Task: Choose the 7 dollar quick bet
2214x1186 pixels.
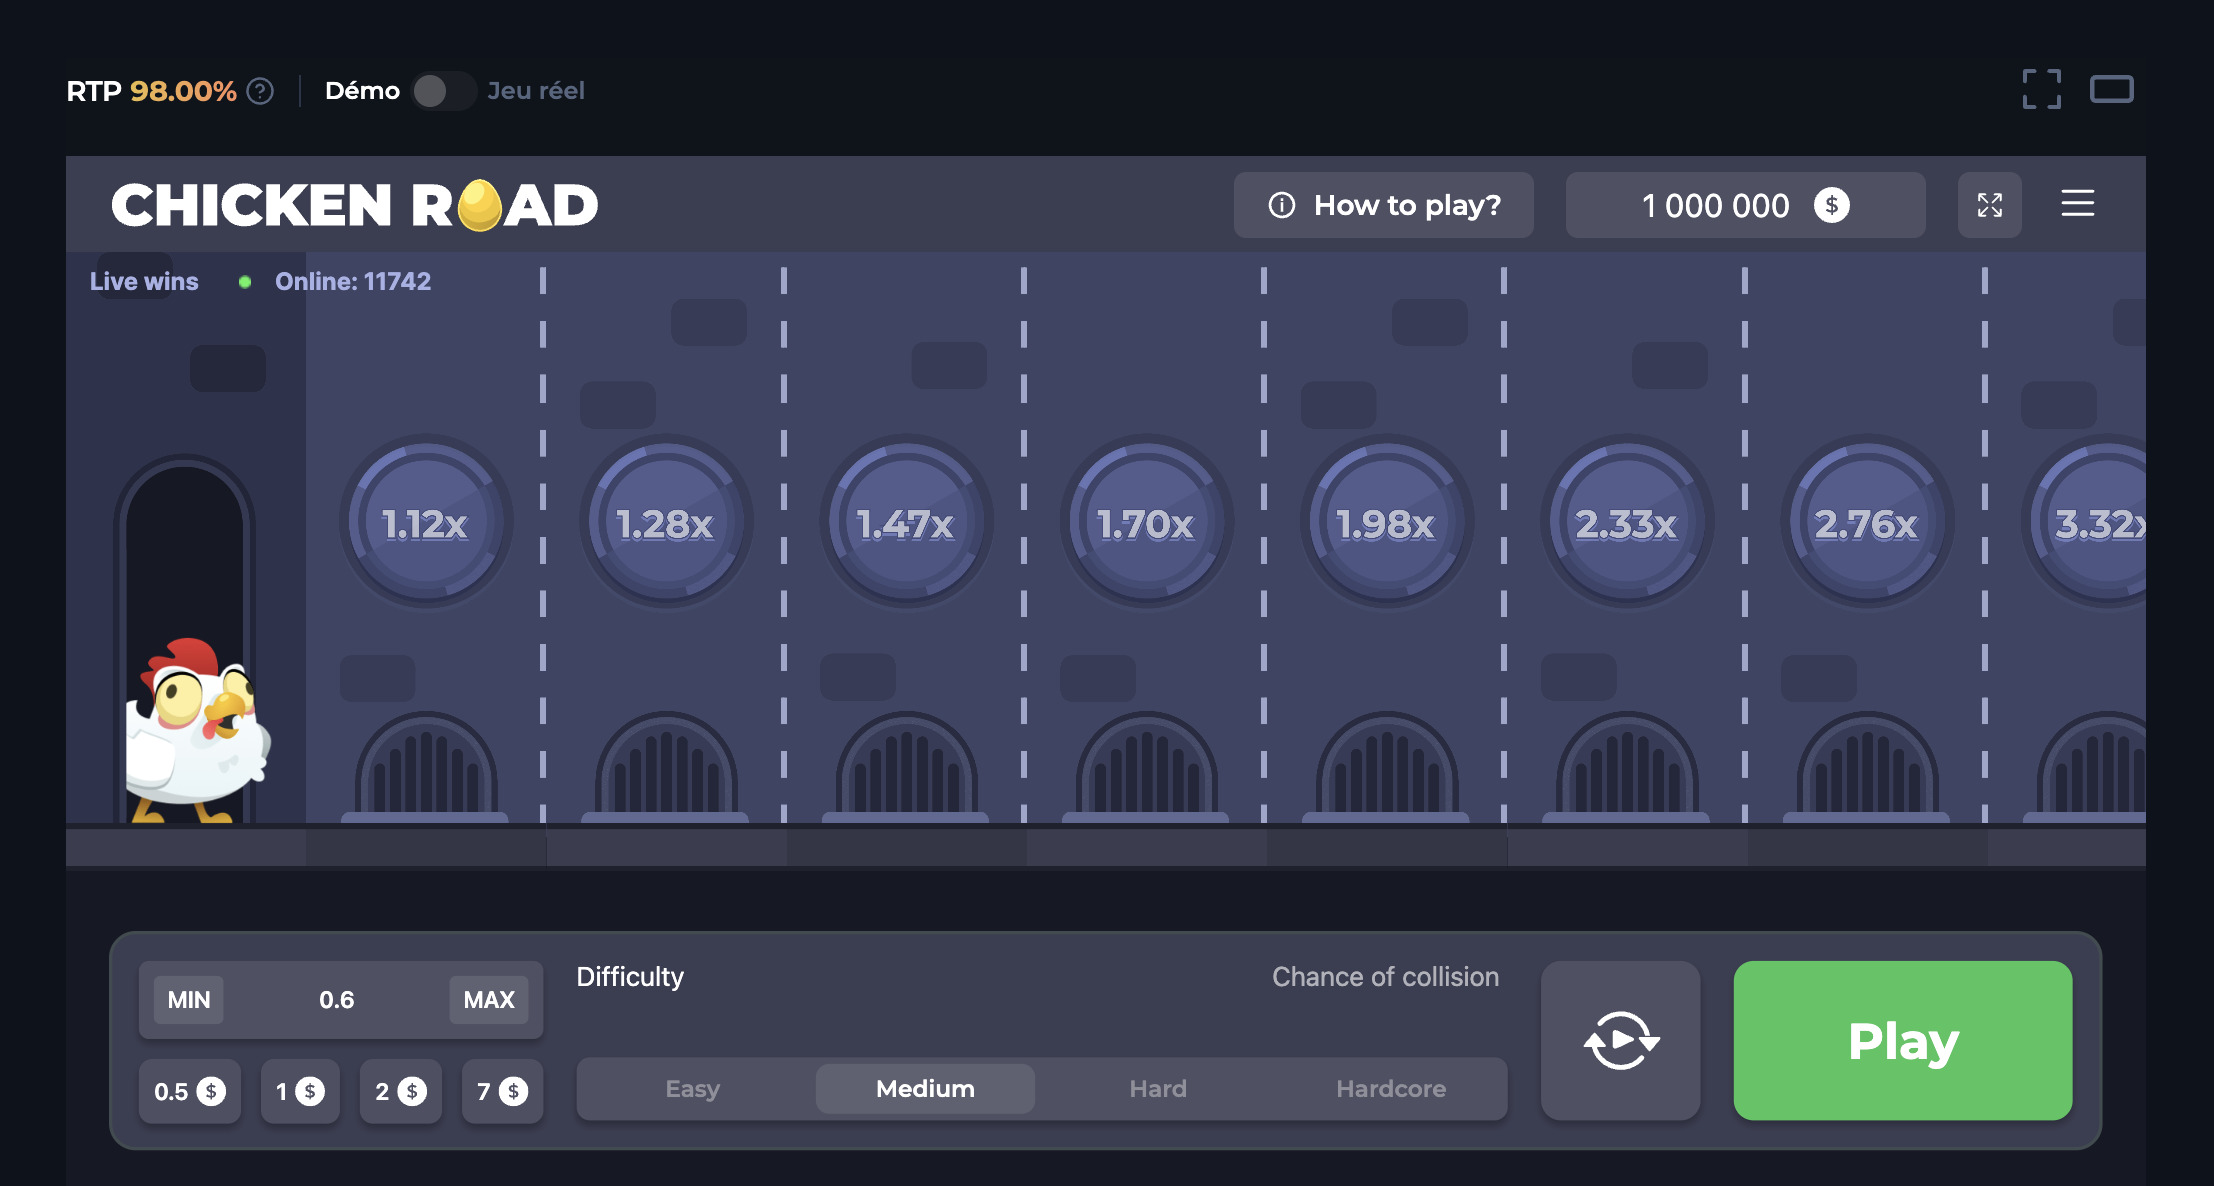Action: click(x=501, y=1091)
